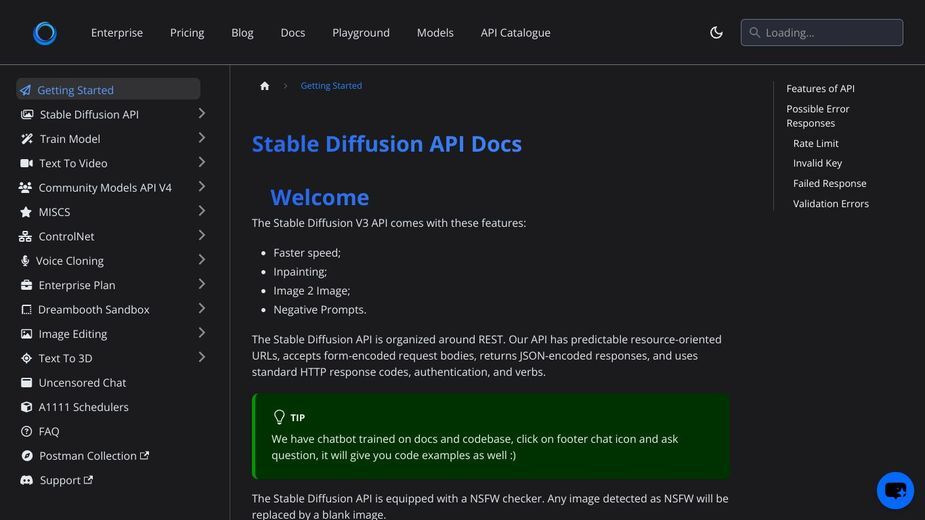The image size is (925, 520).
Task: Expand the Dreambooth Sandbox chevron
Action: (202, 308)
